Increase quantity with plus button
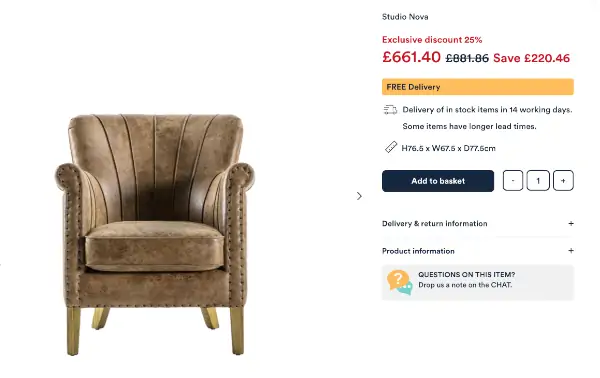Screen dimensions: 600x378 click(x=563, y=181)
